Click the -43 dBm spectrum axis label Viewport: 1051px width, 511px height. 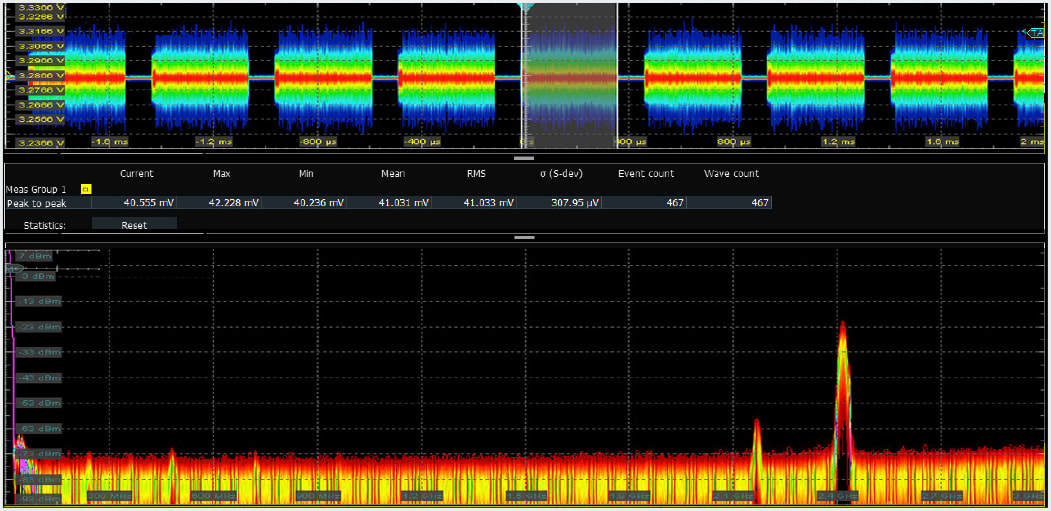[39, 378]
